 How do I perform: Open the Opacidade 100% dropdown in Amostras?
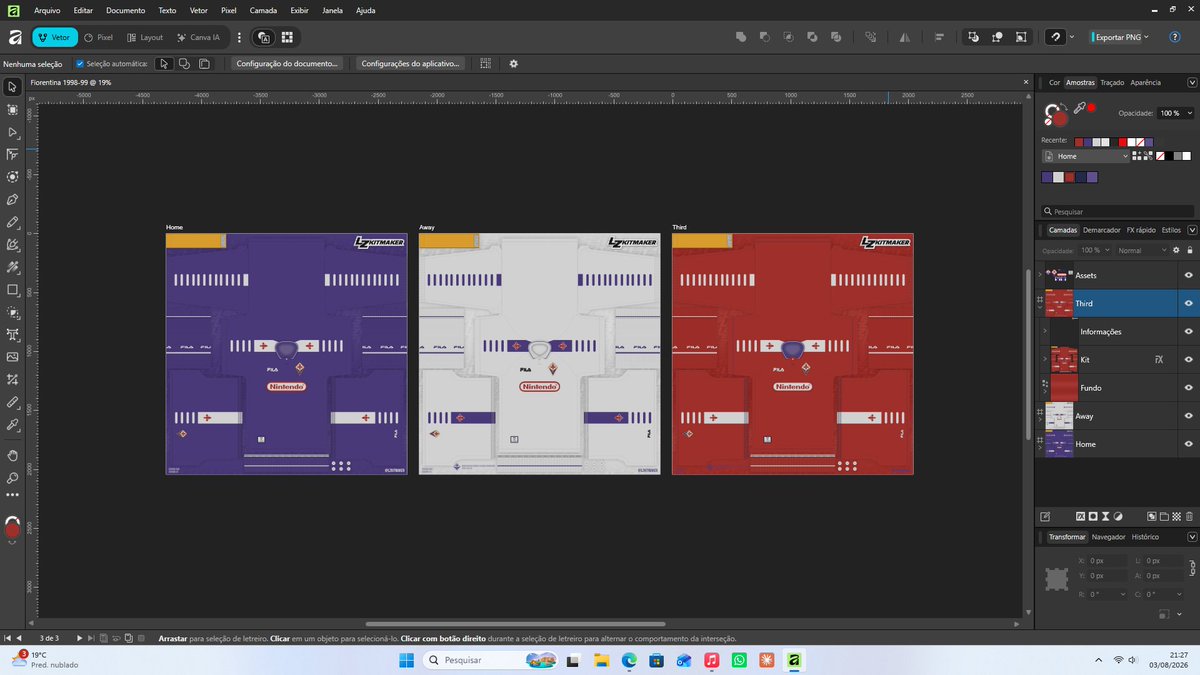(1174, 113)
